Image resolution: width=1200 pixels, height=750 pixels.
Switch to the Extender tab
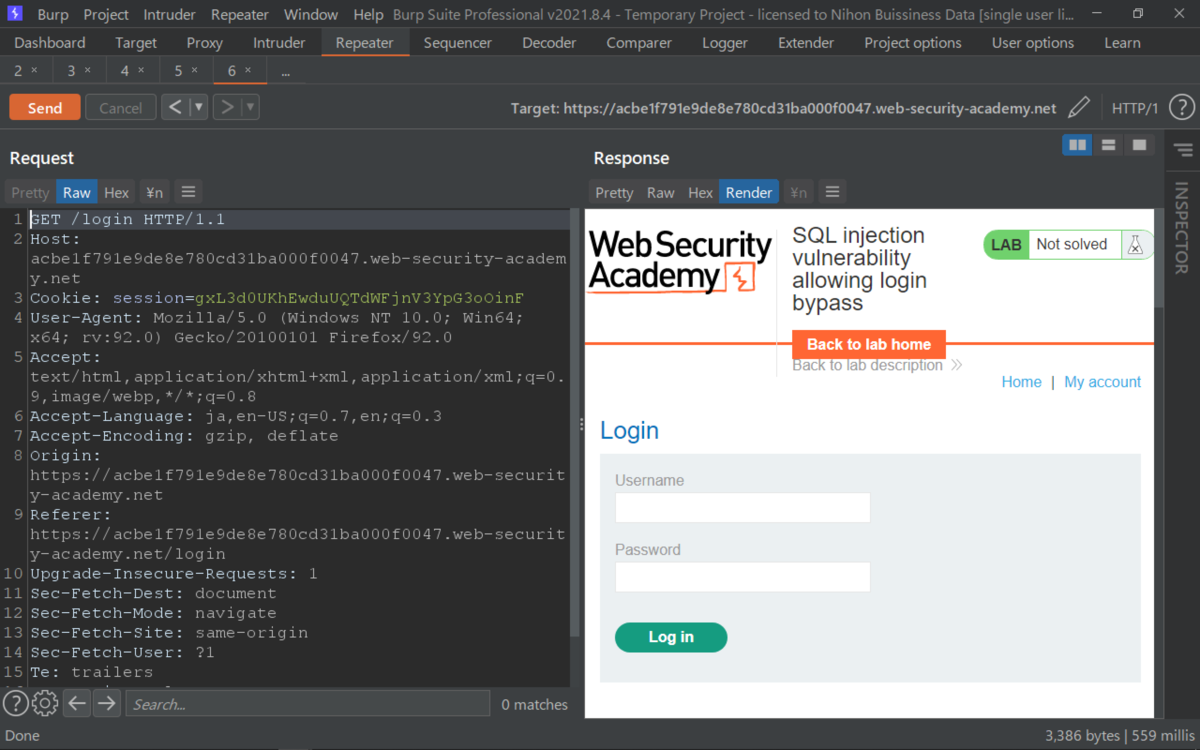(806, 43)
